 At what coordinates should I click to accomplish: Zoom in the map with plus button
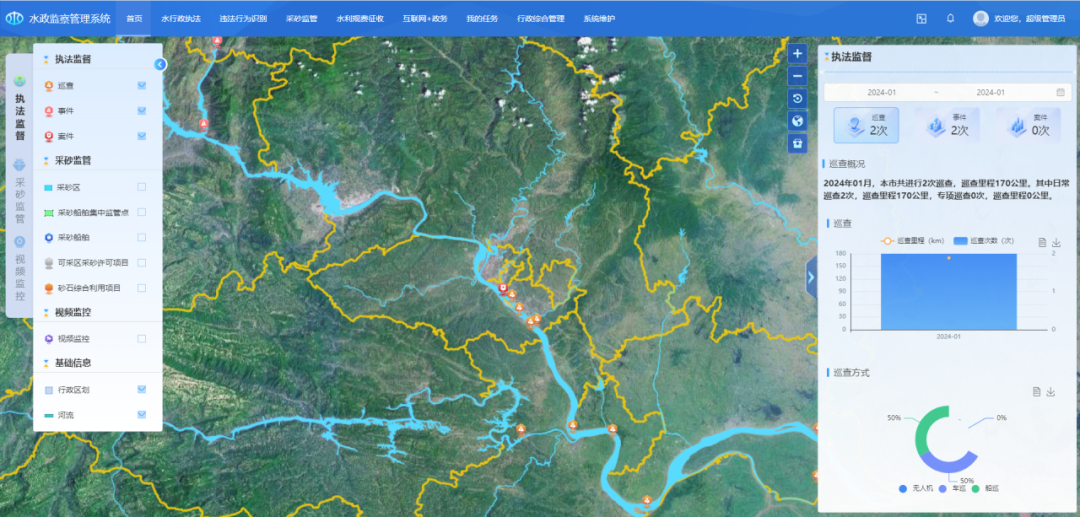pos(797,54)
